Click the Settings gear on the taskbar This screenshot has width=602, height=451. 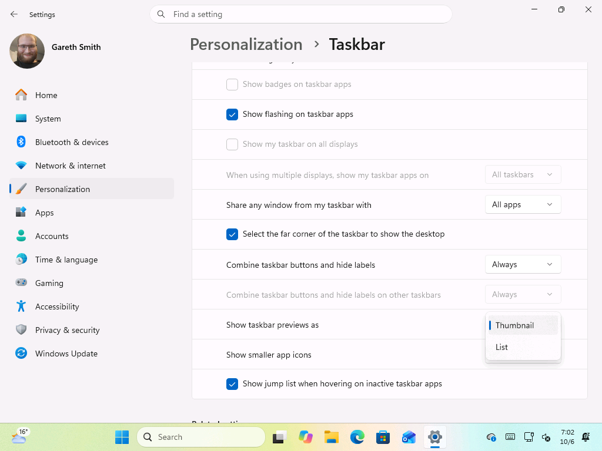pos(435,437)
